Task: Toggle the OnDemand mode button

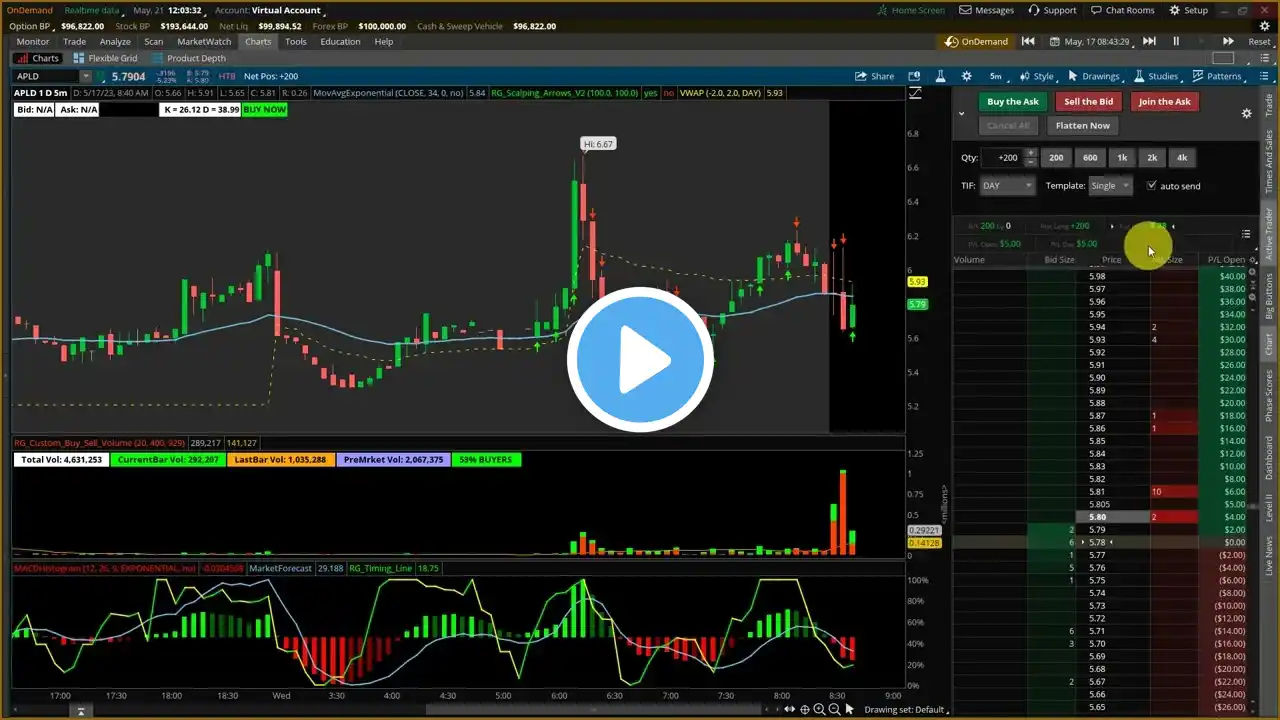Action: coord(976,41)
